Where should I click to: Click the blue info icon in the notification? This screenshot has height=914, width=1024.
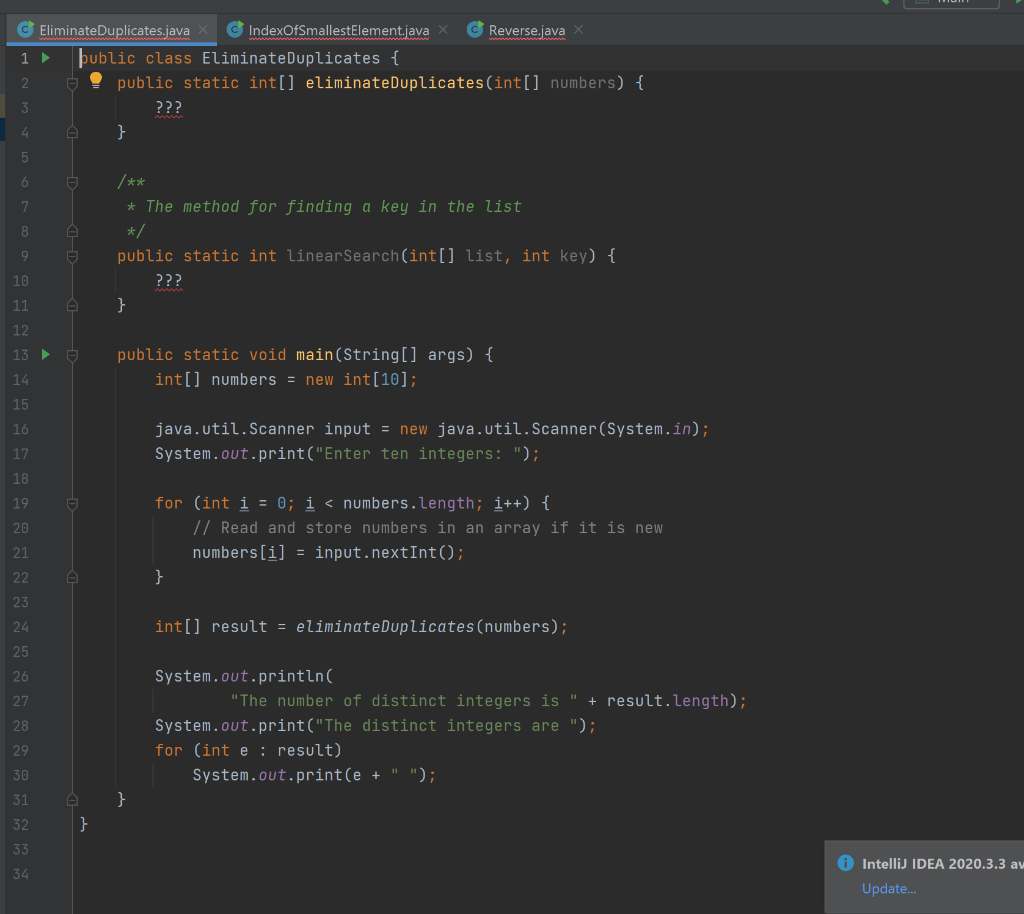pyautogui.click(x=846, y=863)
